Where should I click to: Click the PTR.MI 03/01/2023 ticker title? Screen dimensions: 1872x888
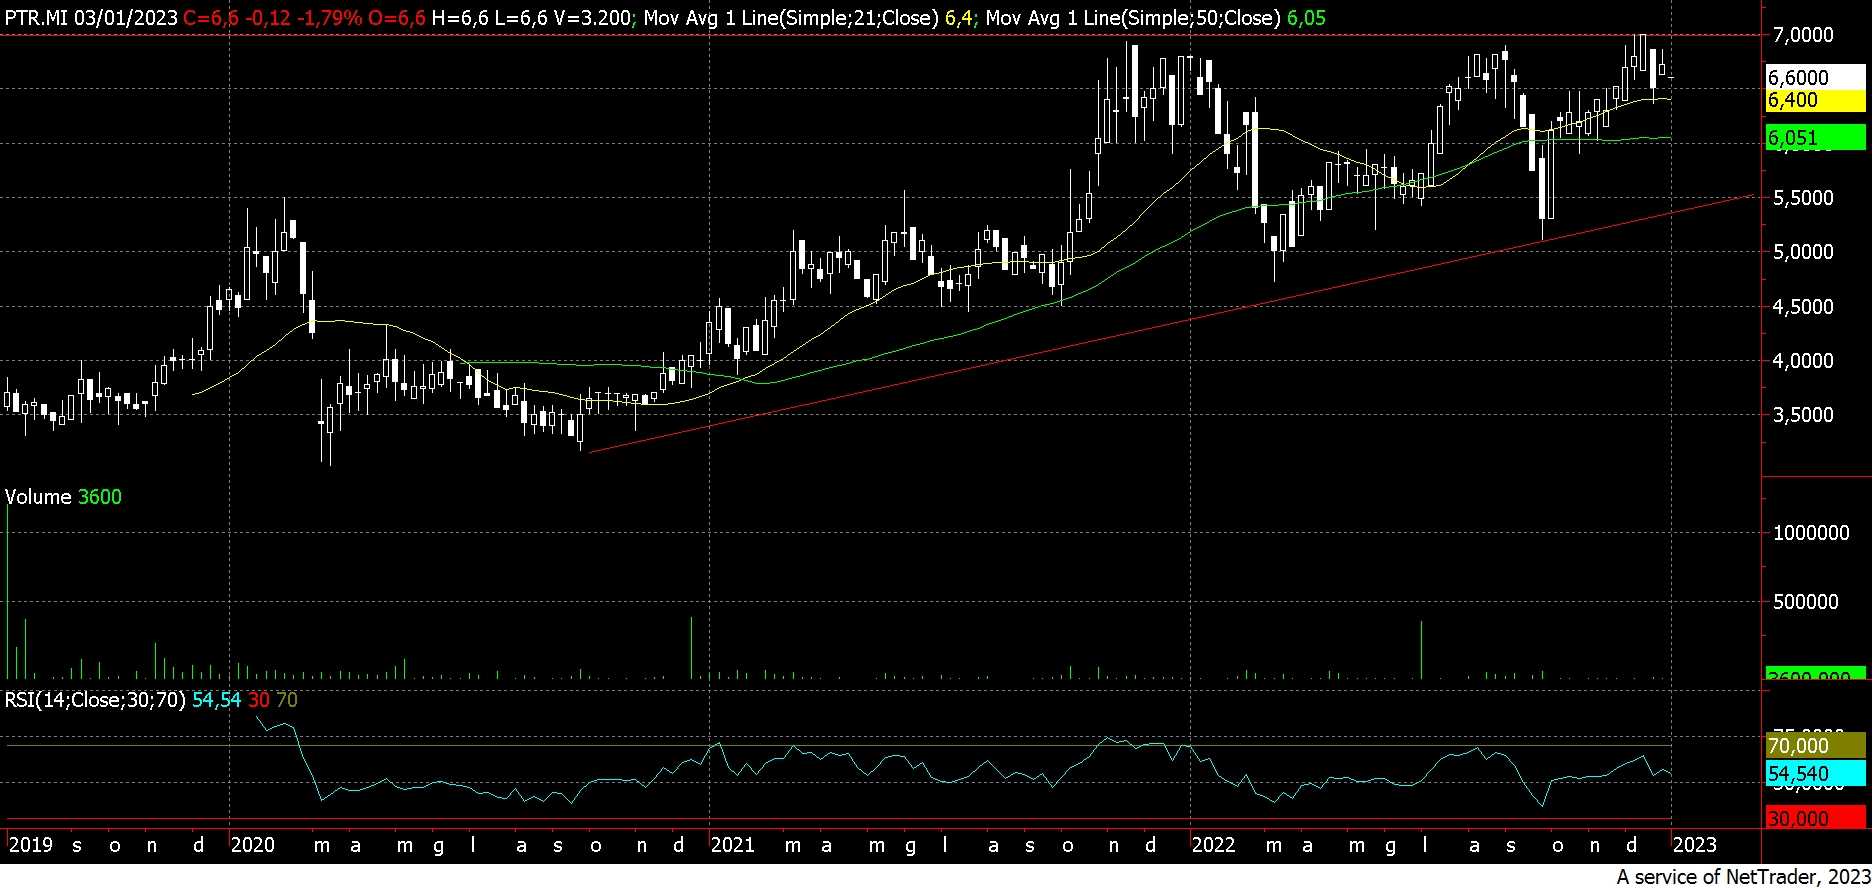[92, 17]
